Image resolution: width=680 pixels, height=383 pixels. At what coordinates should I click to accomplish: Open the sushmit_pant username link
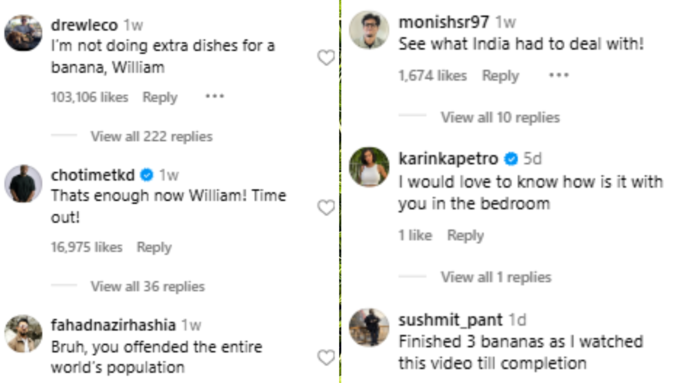[x=450, y=320]
